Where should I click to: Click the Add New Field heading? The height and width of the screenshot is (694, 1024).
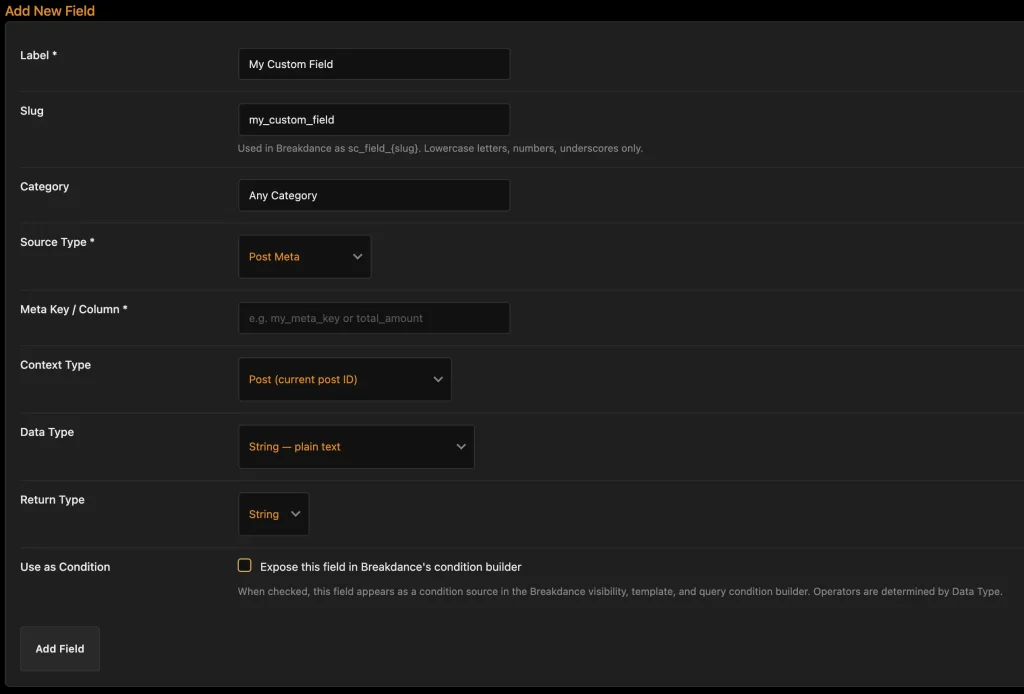coord(50,10)
